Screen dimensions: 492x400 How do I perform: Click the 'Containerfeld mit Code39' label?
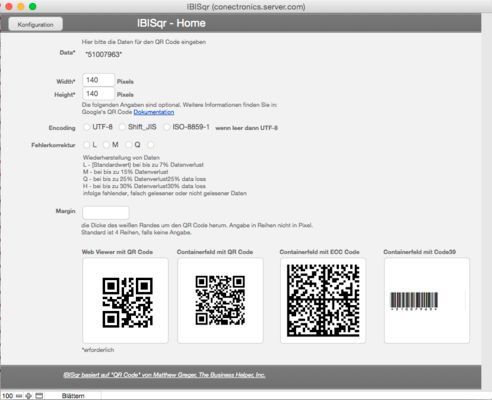click(x=420, y=252)
